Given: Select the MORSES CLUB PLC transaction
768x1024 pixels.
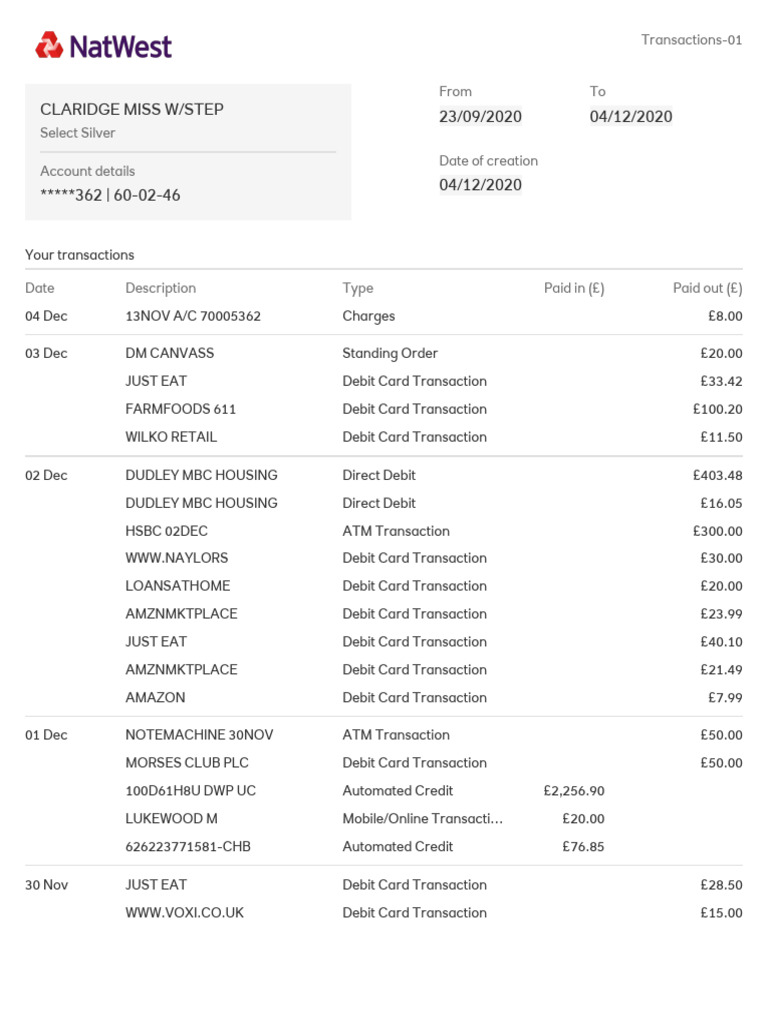Looking at the screenshot, I should [187, 763].
